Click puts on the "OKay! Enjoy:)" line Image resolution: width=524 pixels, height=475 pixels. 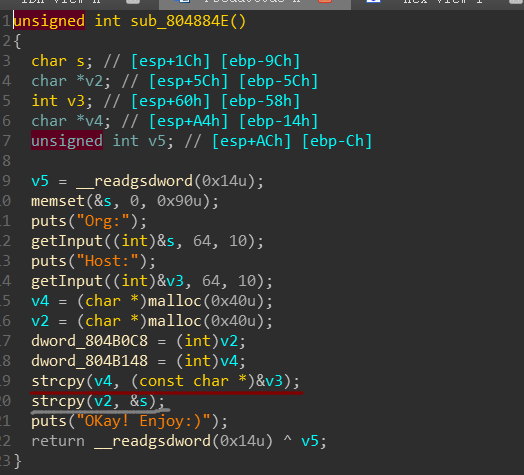(x=49, y=422)
